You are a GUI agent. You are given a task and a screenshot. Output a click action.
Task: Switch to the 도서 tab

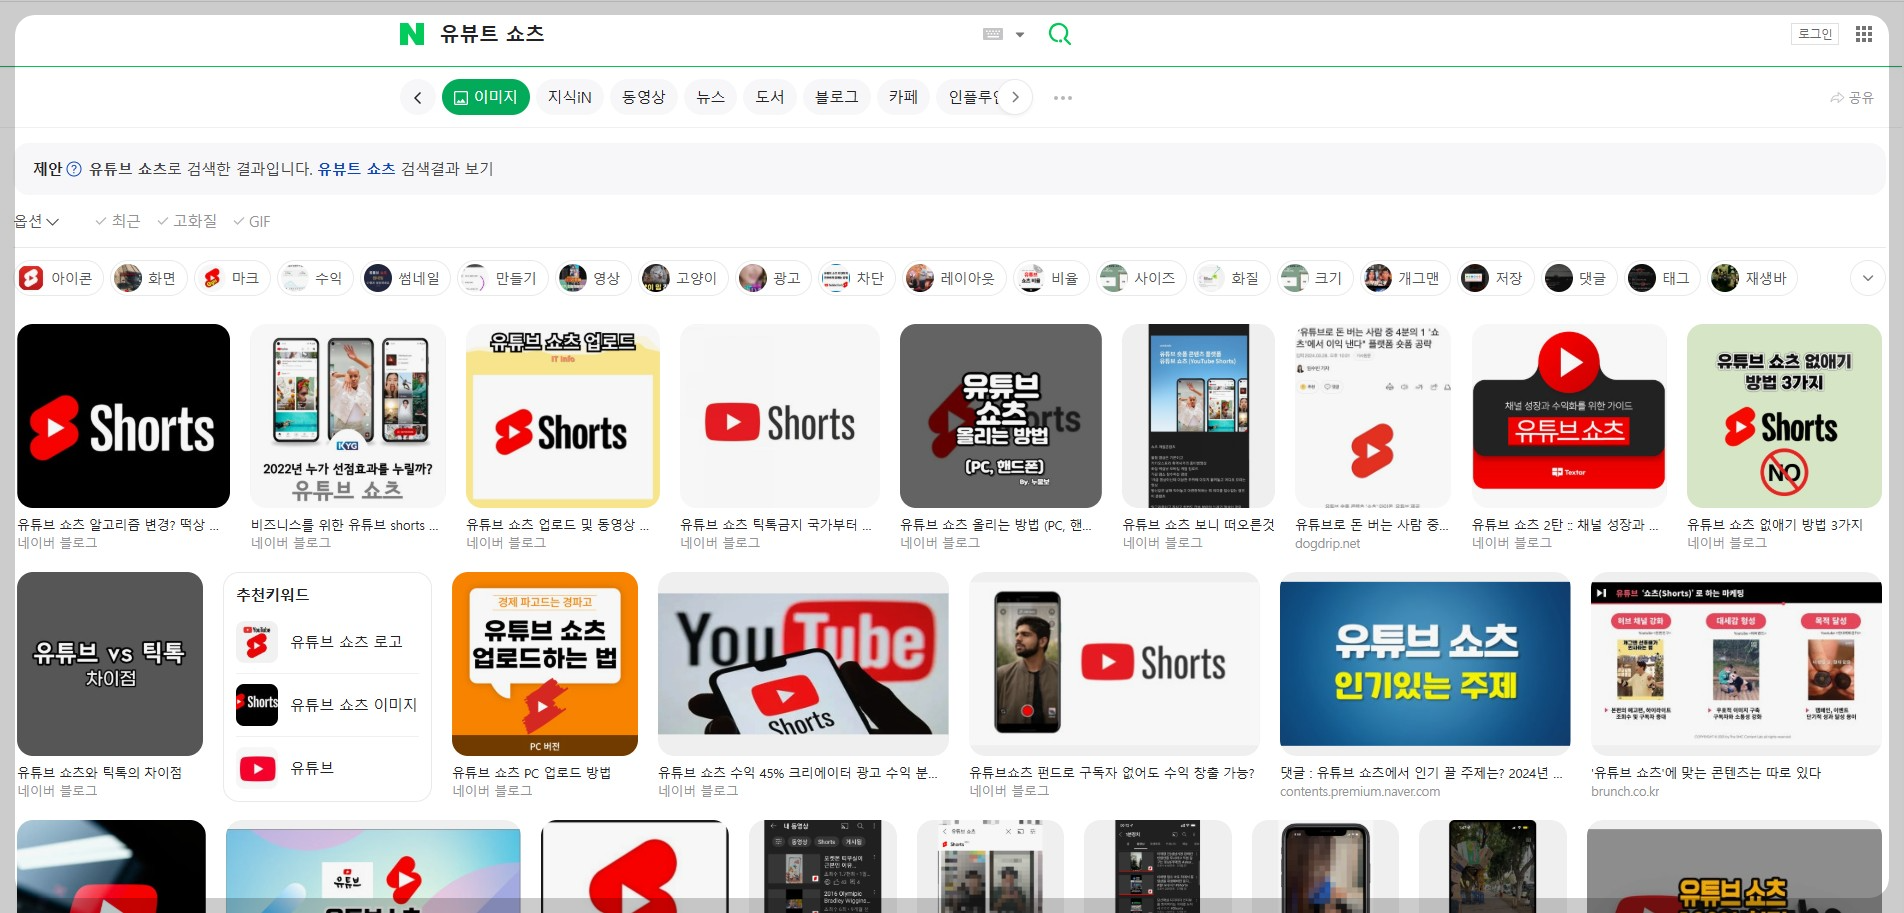(770, 97)
